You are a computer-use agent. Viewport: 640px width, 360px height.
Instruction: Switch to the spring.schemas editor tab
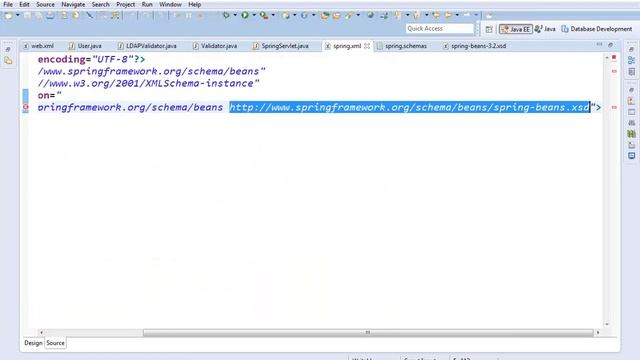point(402,46)
